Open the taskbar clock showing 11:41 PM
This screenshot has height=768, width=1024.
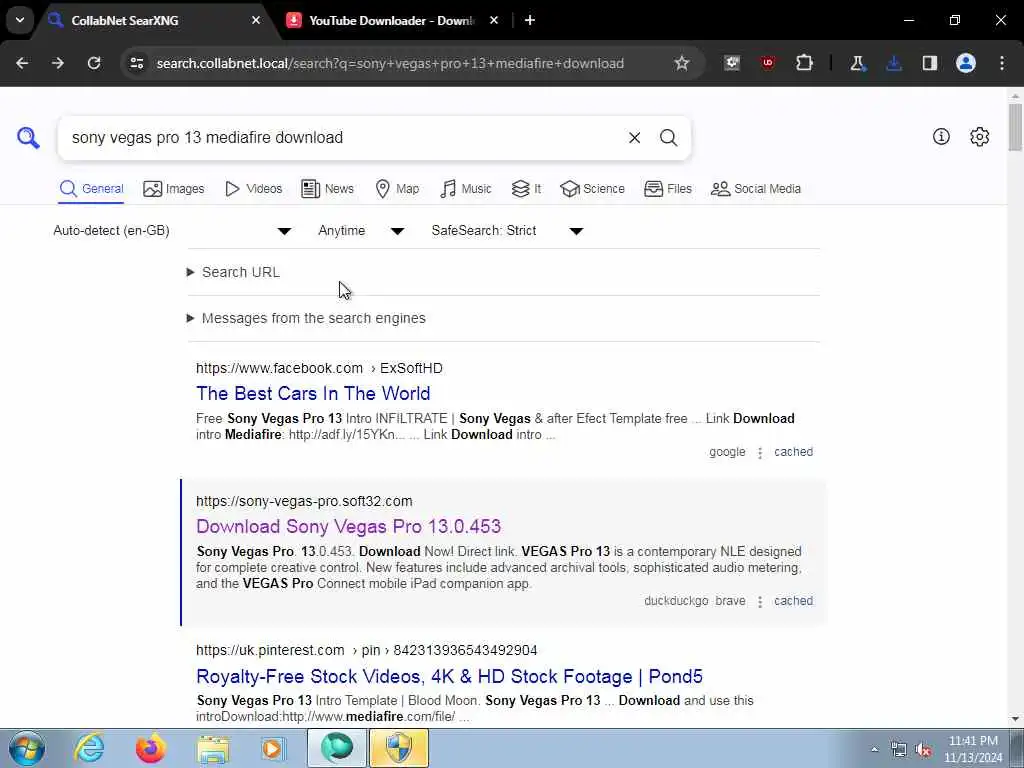click(973, 749)
